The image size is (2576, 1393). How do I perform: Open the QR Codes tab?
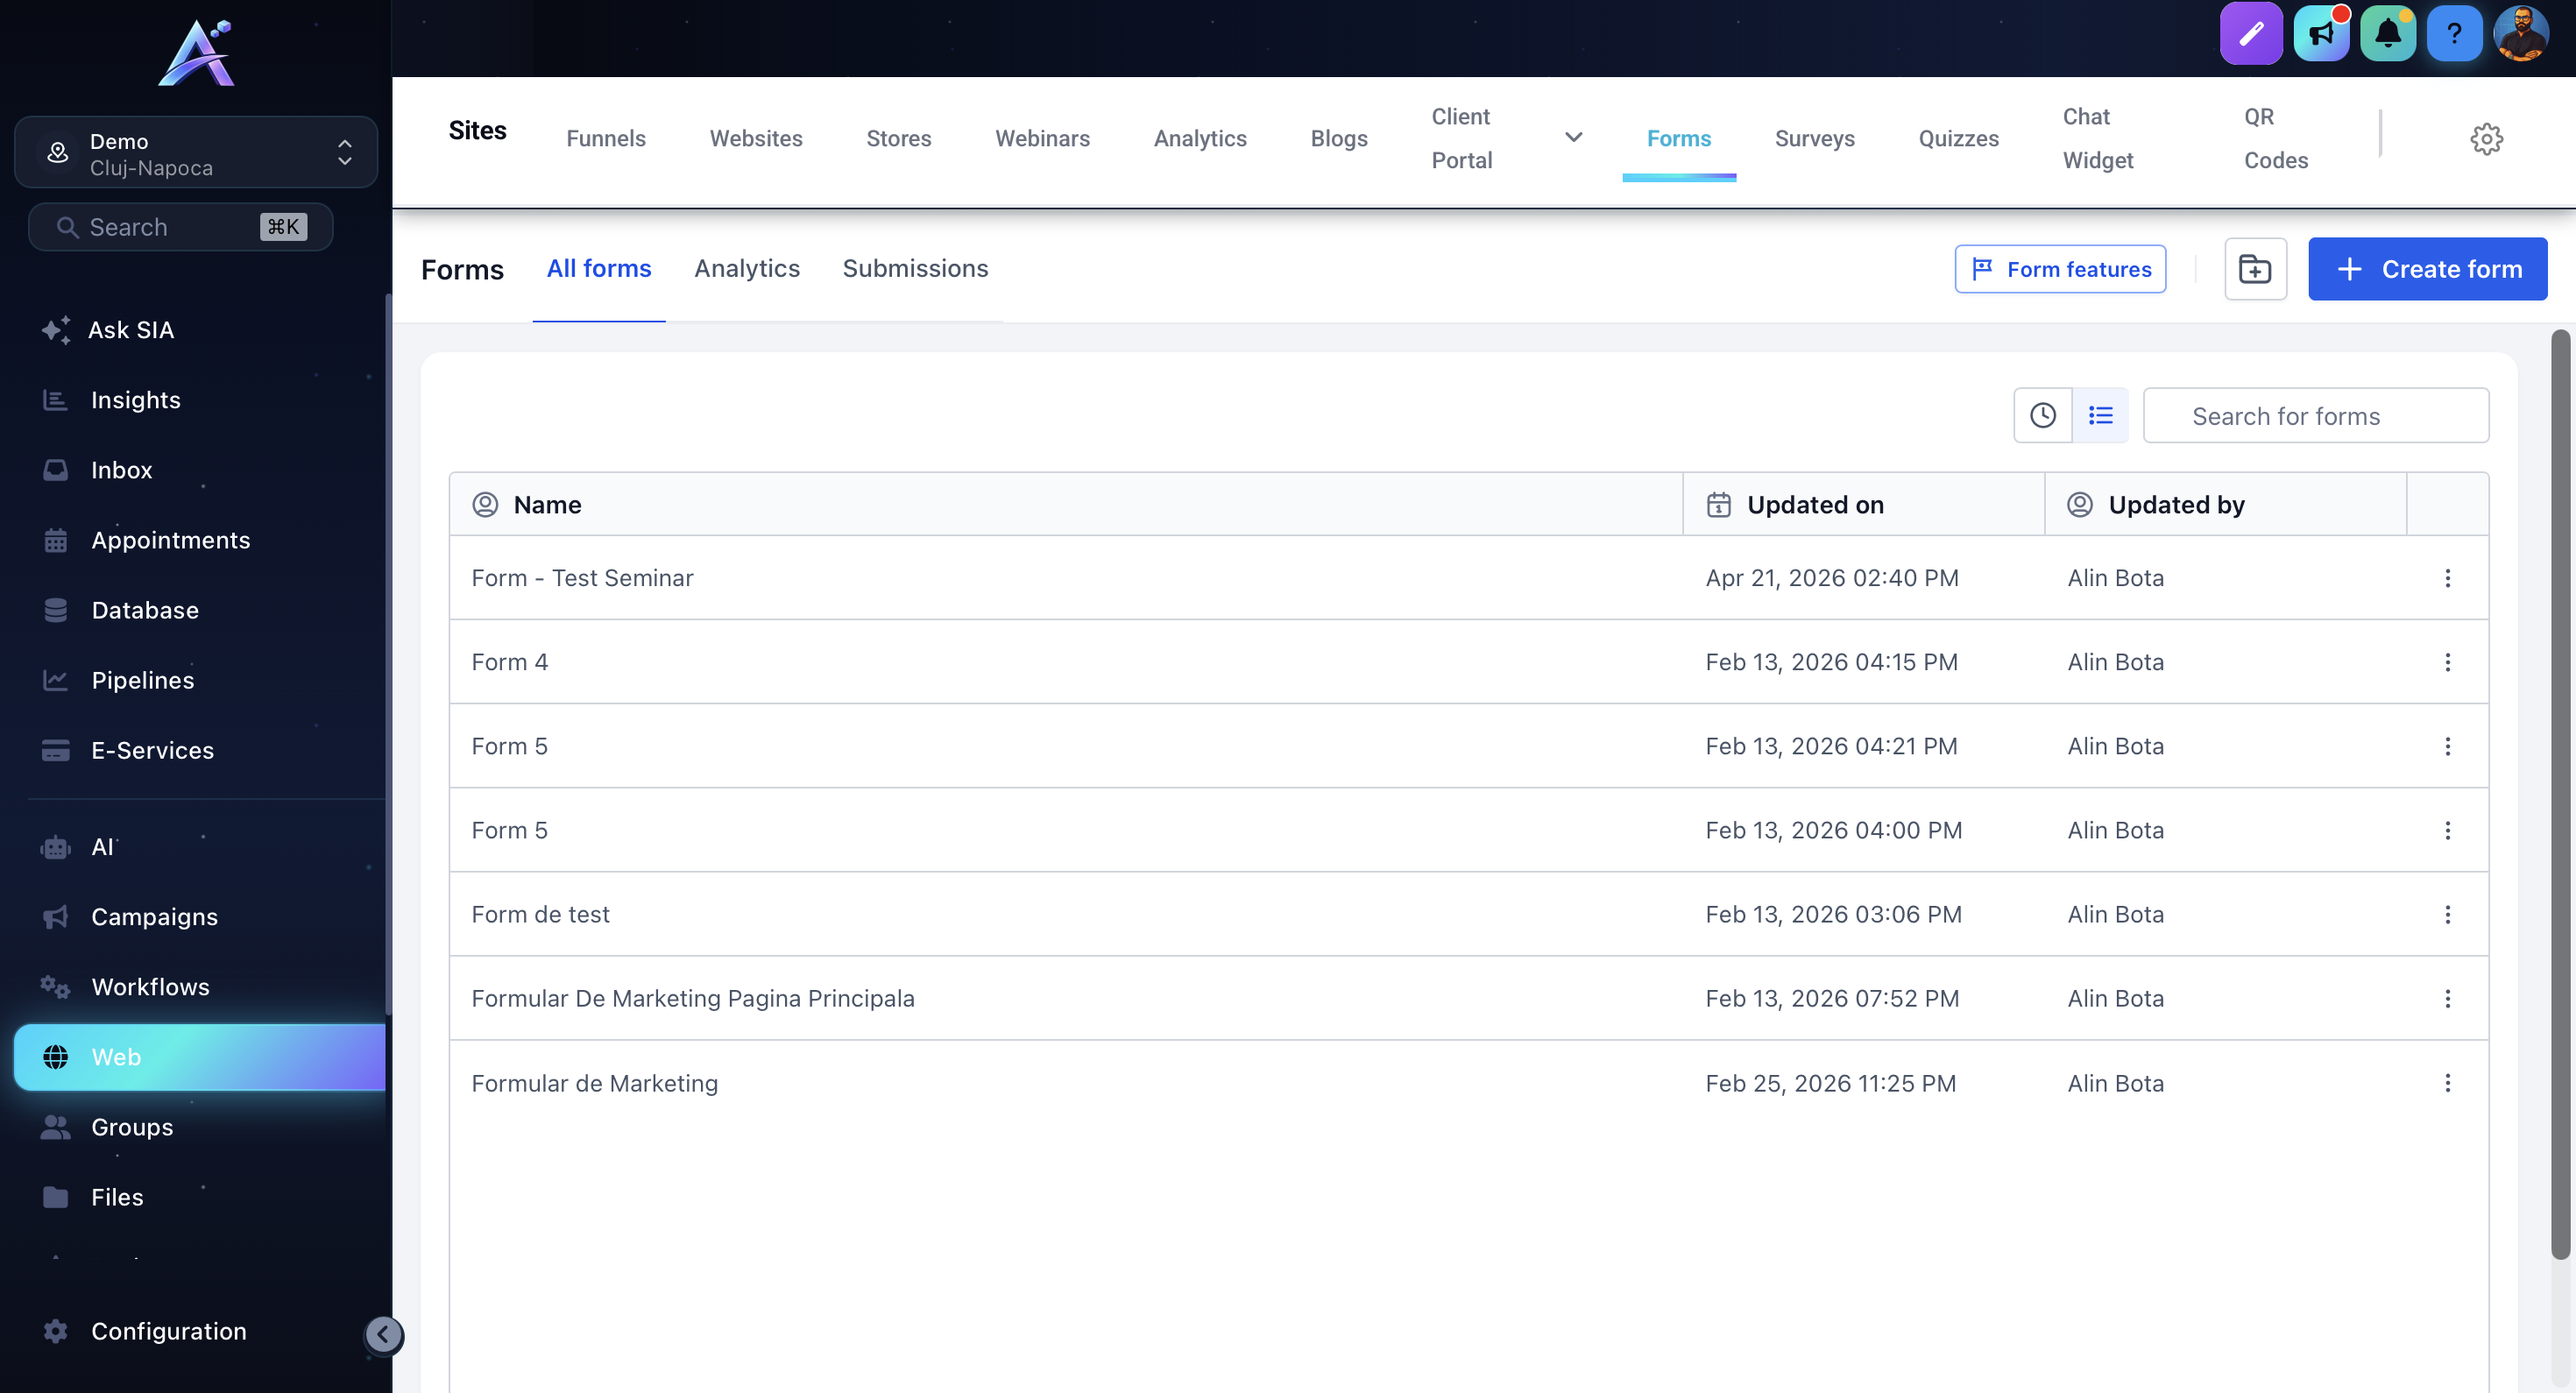pyautogui.click(x=2275, y=139)
